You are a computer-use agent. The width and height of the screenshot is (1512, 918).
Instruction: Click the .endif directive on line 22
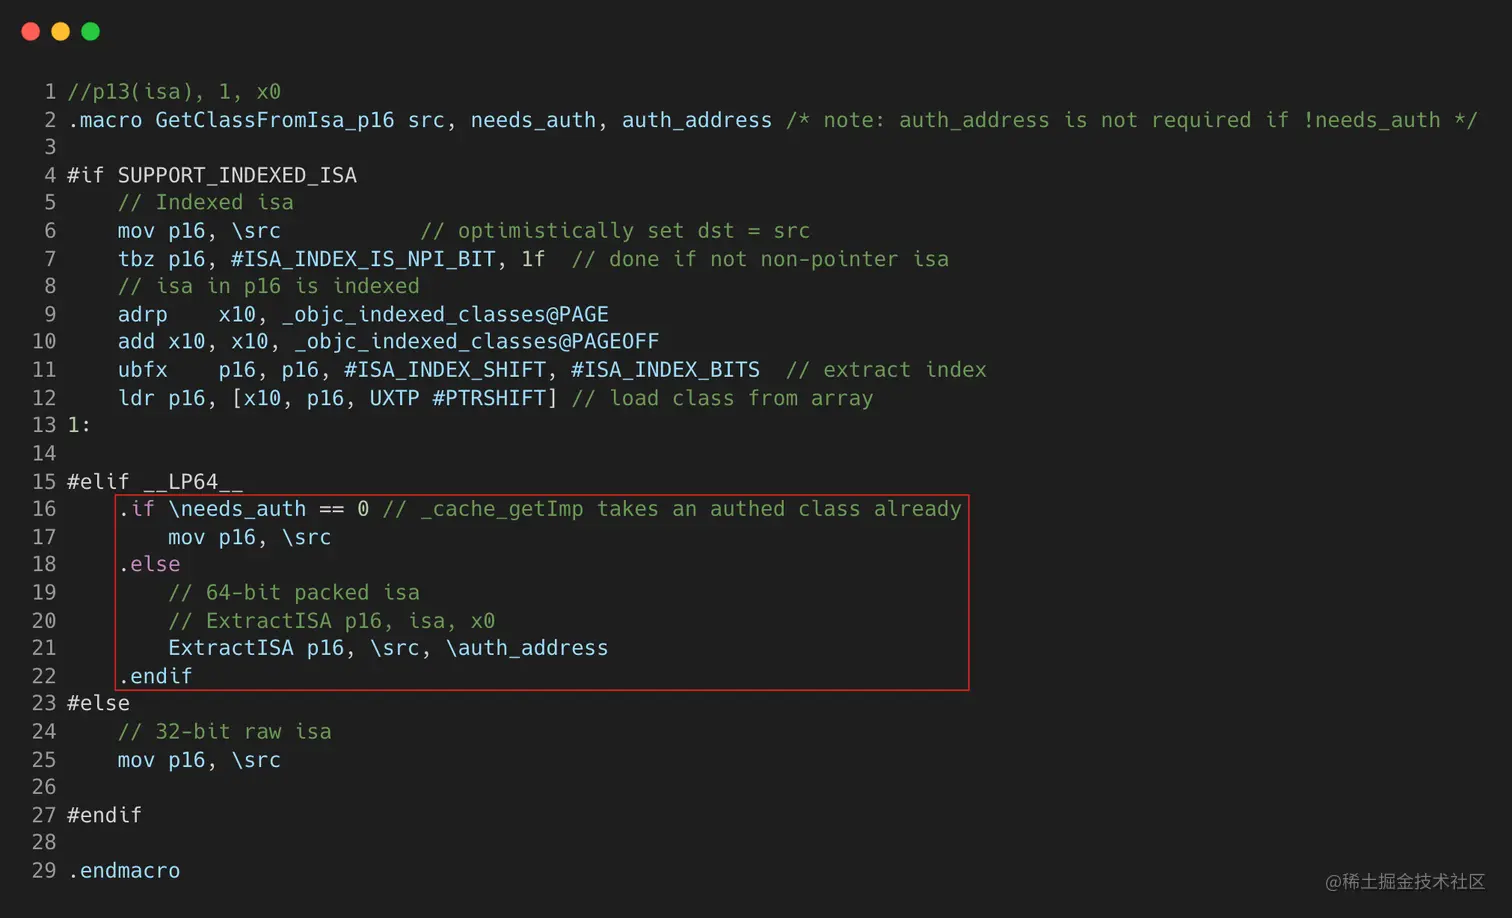[155, 676]
